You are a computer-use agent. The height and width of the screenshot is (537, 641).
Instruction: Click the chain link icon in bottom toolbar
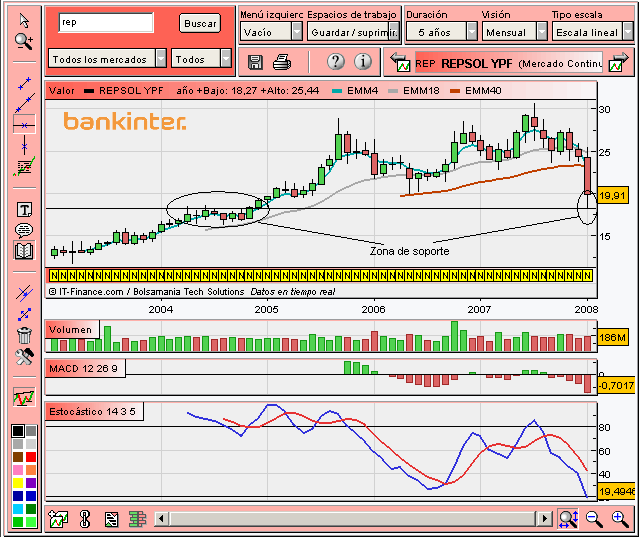coord(85,519)
